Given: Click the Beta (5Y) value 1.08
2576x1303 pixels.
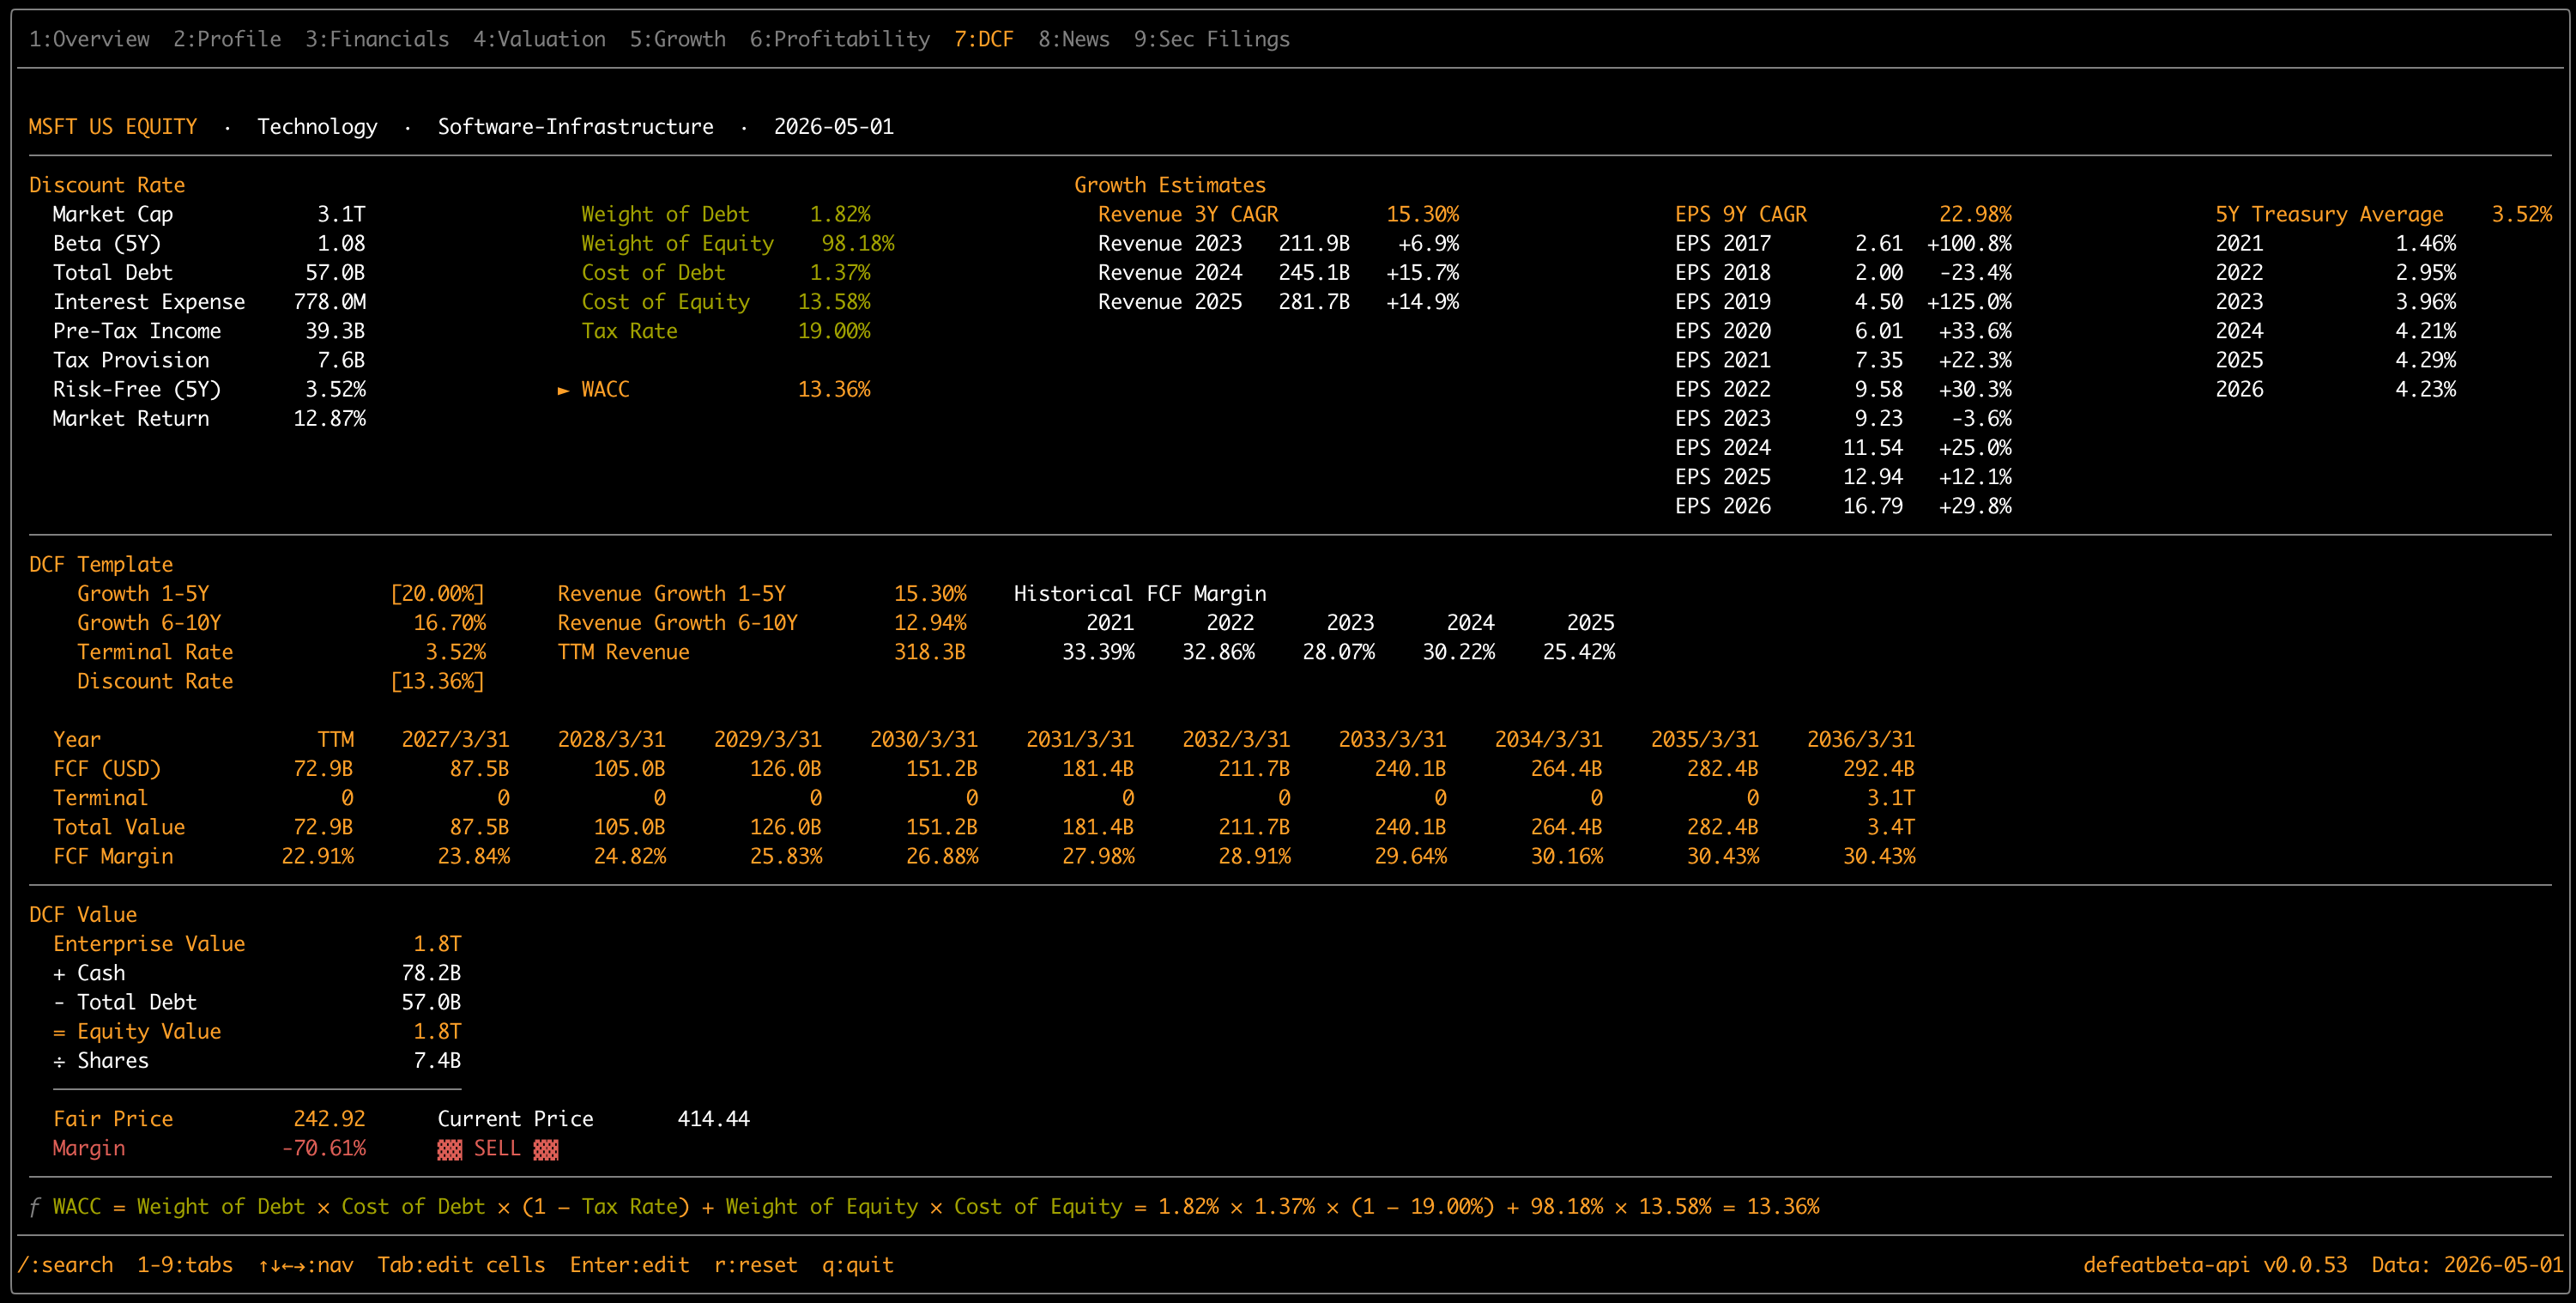Looking at the screenshot, I should coord(341,244).
